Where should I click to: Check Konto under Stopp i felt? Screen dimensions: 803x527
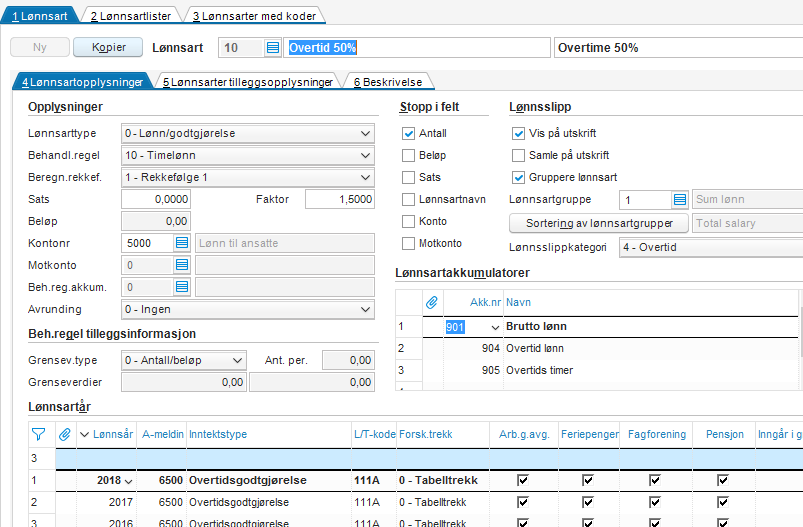(x=408, y=221)
